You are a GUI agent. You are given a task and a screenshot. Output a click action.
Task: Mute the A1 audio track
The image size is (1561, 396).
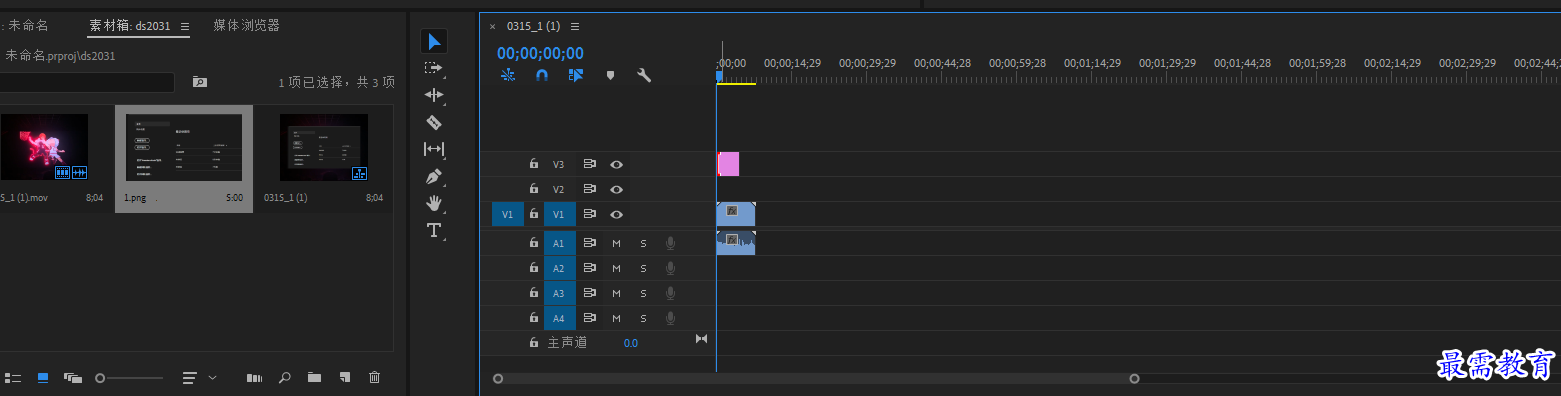[616, 243]
